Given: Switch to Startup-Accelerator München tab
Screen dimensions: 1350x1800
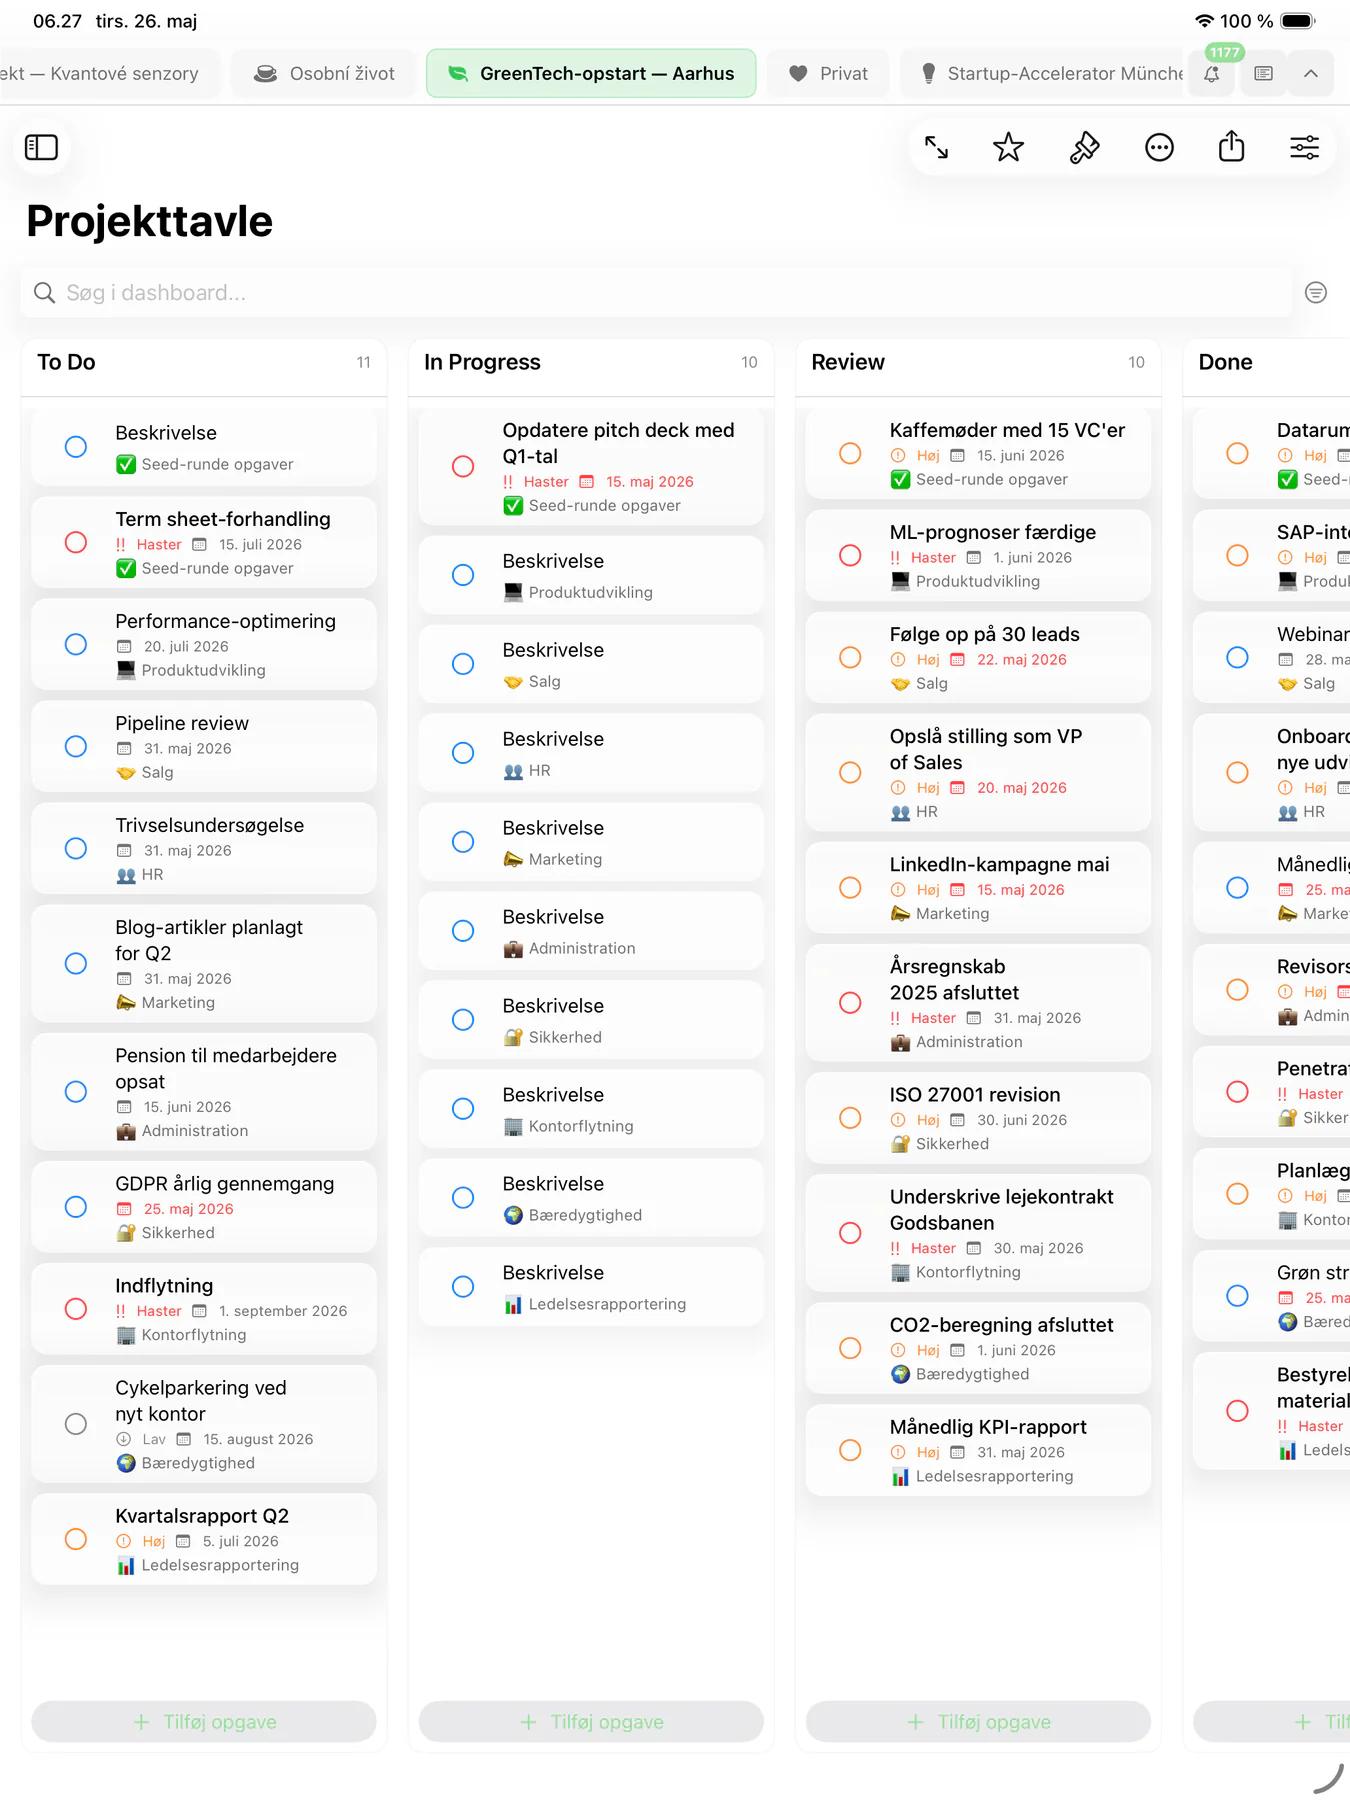Looking at the screenshot, I should pyautogui.click(x=1043, y=73).
